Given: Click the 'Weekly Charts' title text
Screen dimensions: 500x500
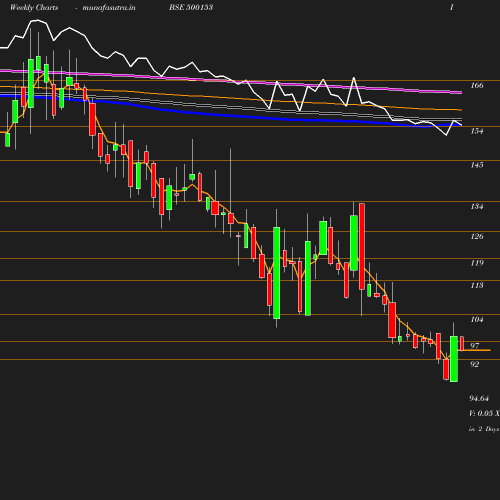Looking at the screenshot, I should [x=34, y=7].
